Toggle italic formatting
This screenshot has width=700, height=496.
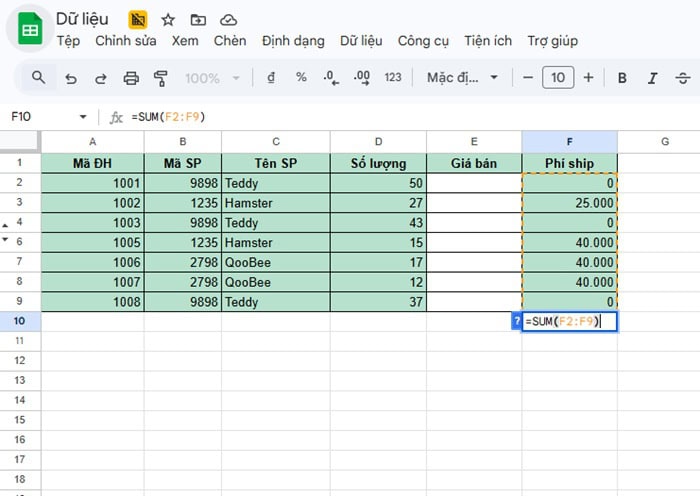(652, 78)
